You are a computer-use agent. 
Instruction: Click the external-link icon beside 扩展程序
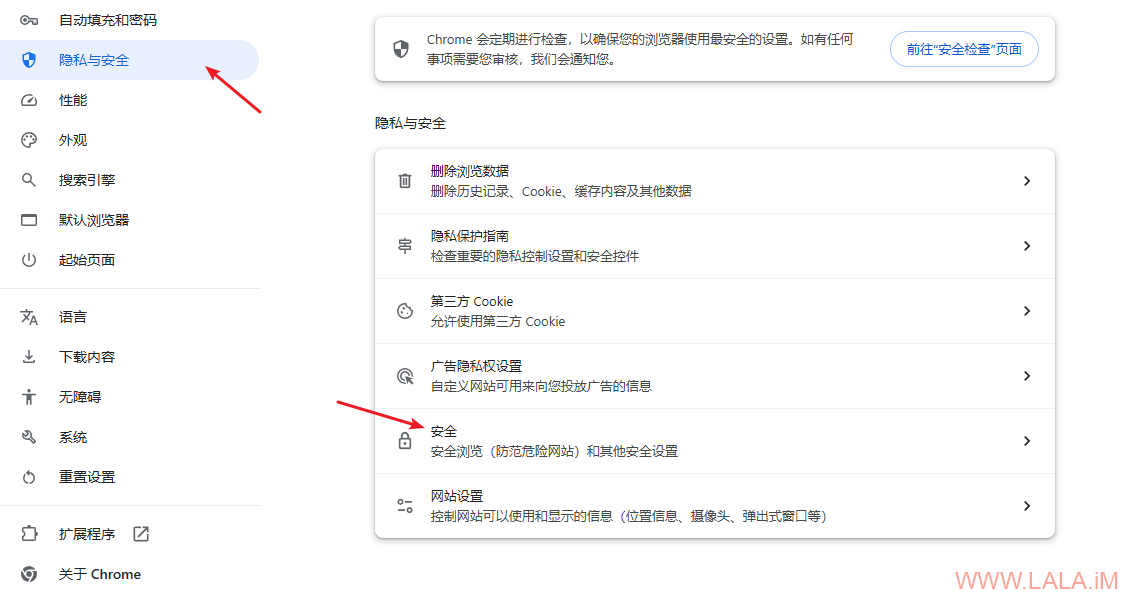coord(141,534)
